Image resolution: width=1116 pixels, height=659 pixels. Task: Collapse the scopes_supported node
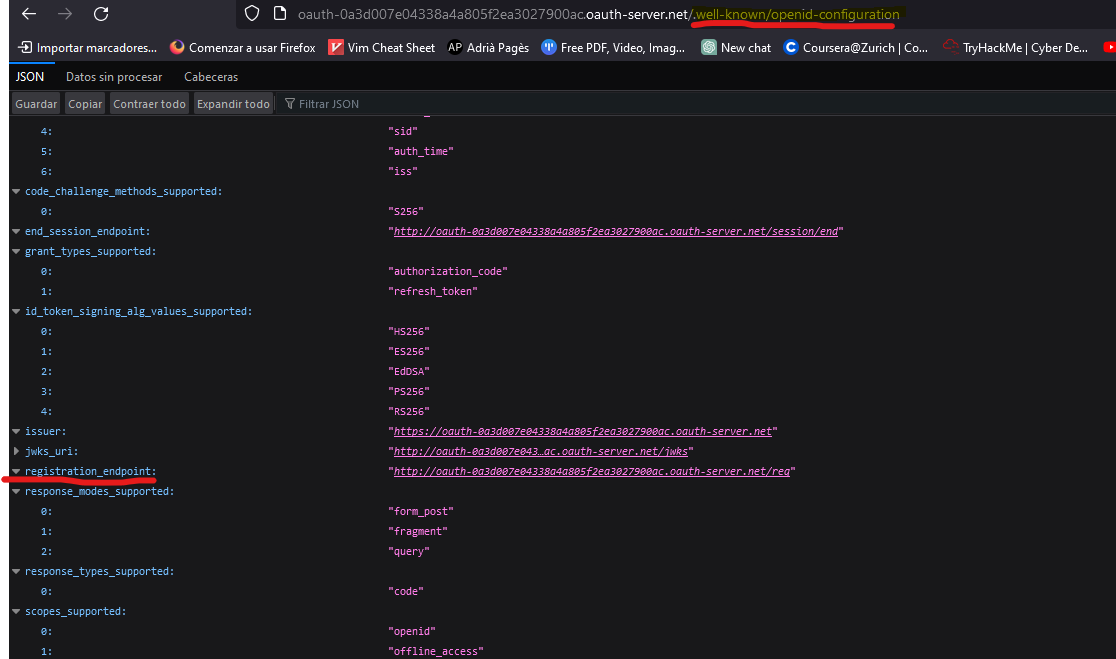click(16, 611)
